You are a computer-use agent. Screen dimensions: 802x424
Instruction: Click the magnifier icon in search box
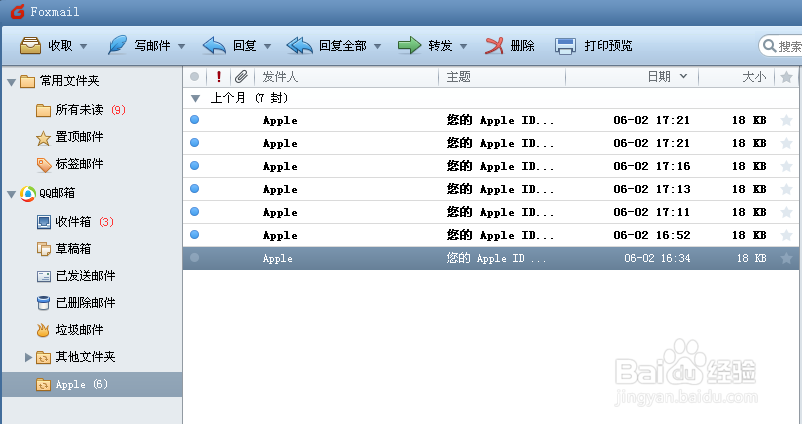coord(769,46)
